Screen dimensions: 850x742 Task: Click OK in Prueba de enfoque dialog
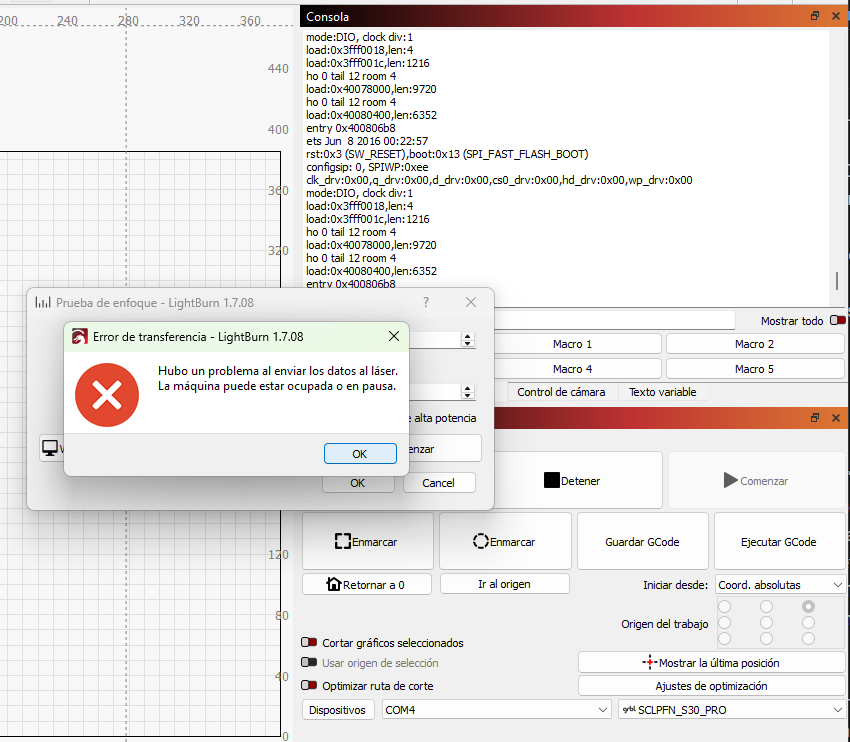pos(358,482)
